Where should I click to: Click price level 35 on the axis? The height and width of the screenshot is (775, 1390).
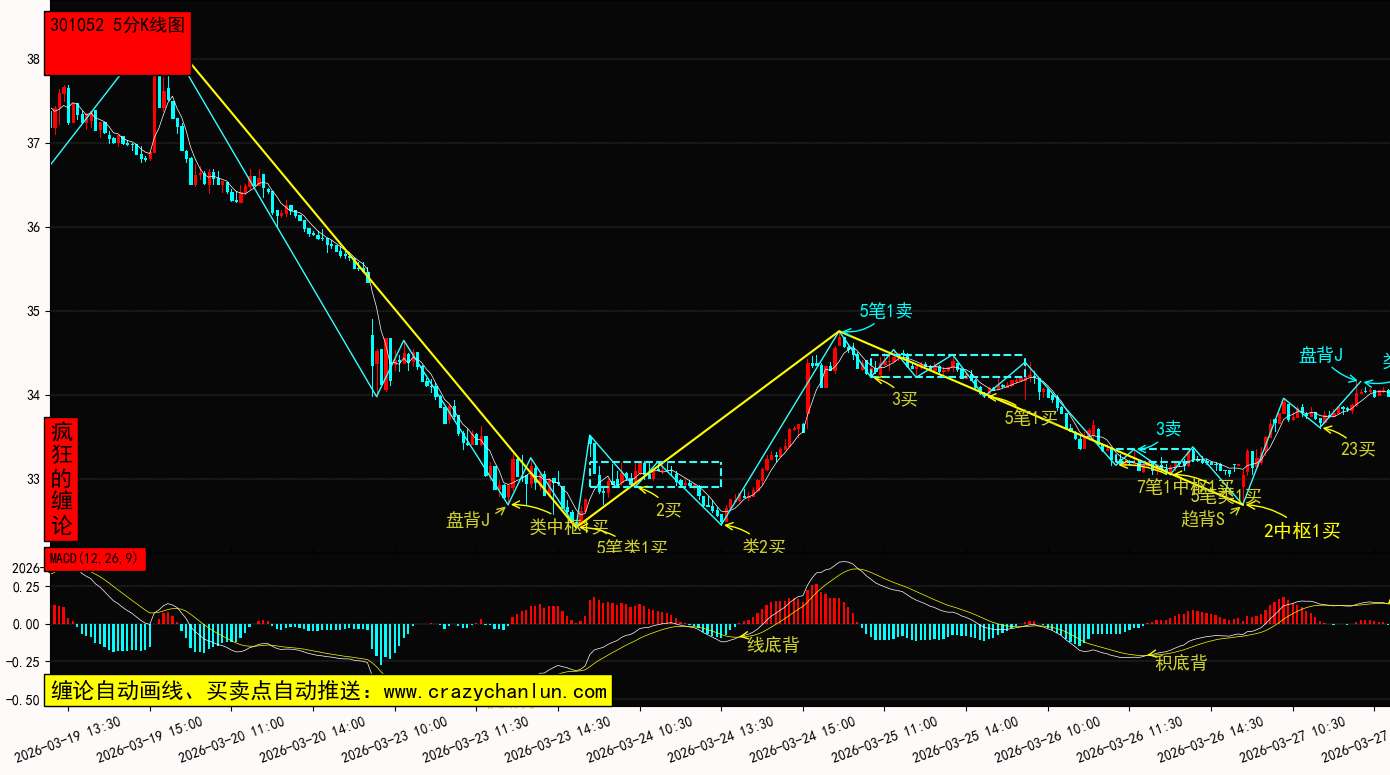33,311
